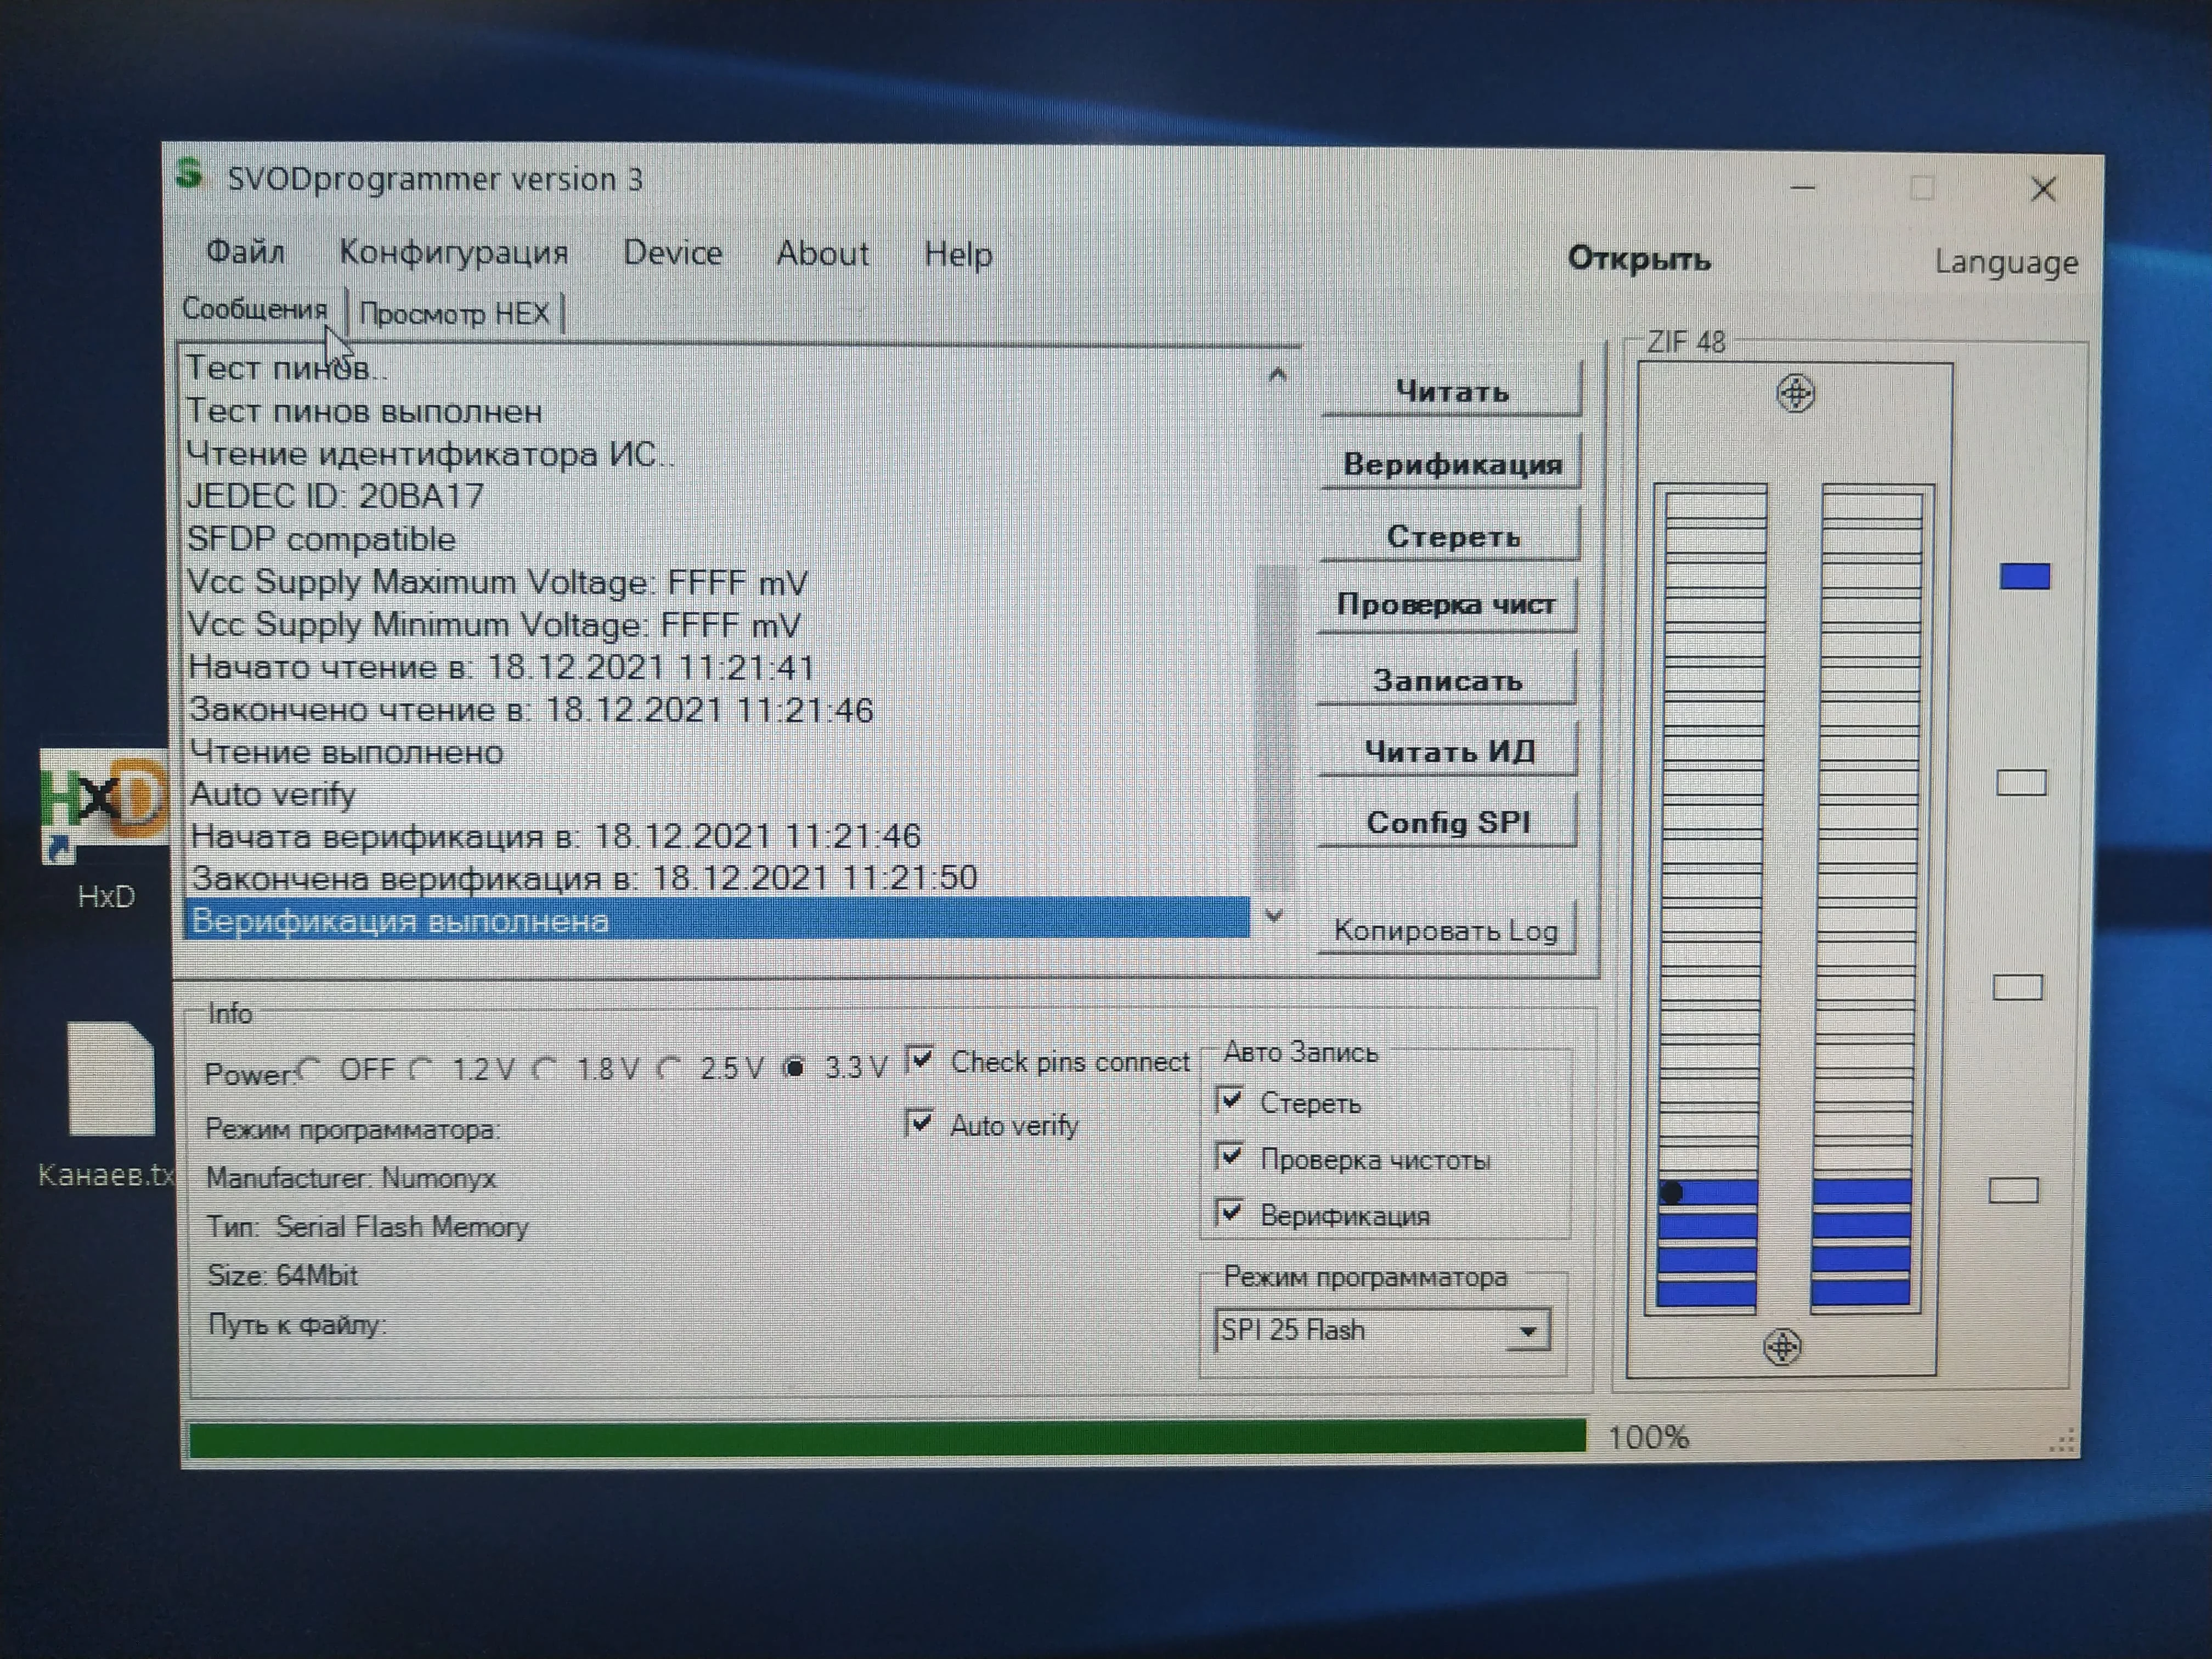Disable the Auto verify checkbox

point(919,1122)
